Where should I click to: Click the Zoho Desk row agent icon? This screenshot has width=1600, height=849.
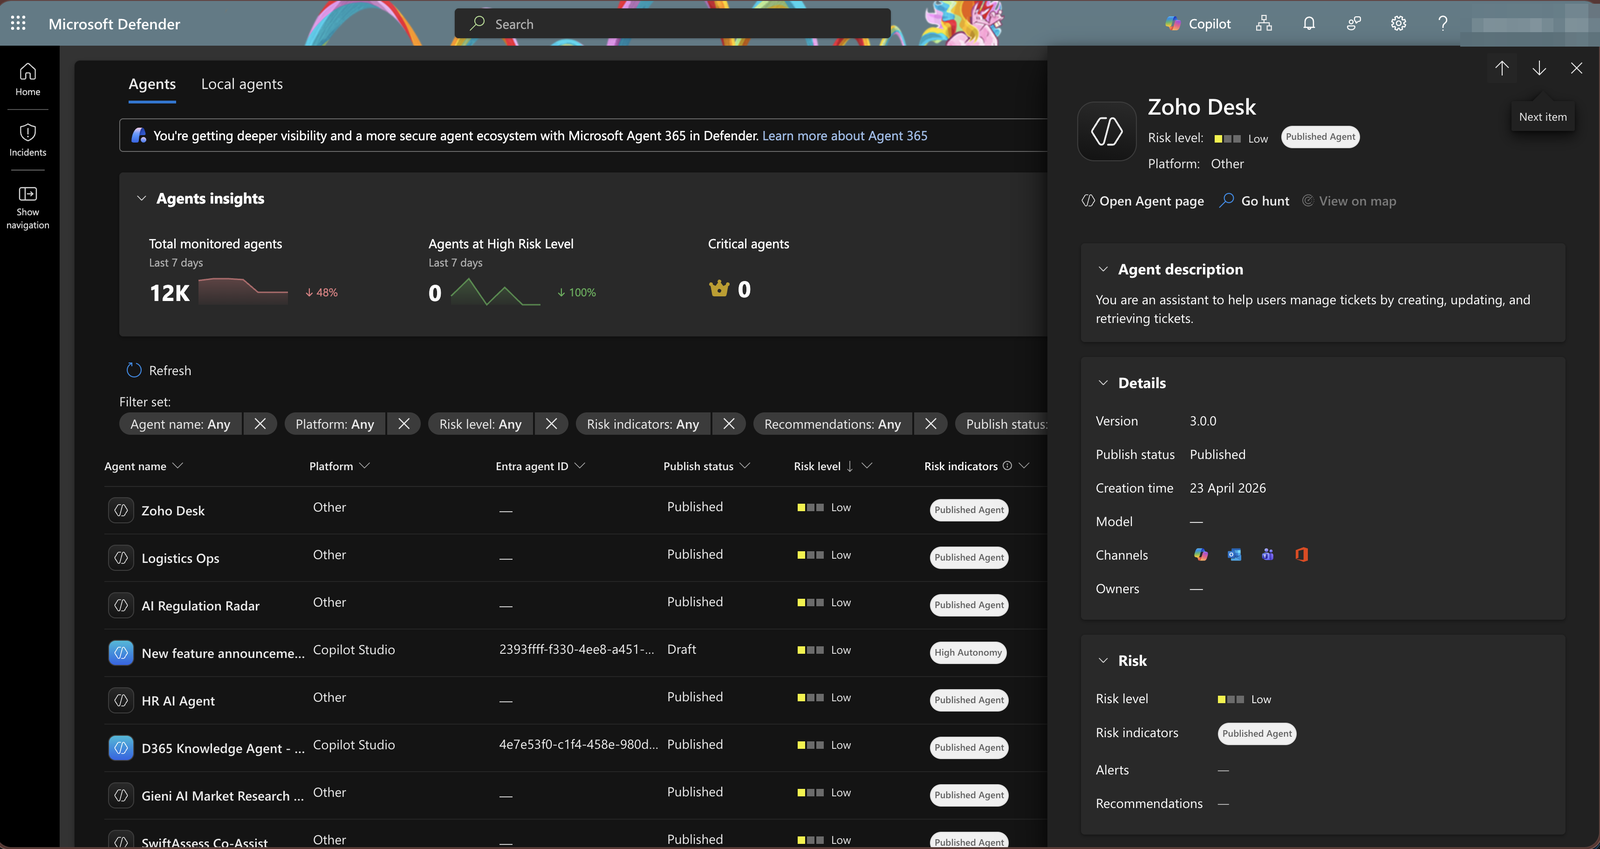pyautogui.click(x=121, y=510)
